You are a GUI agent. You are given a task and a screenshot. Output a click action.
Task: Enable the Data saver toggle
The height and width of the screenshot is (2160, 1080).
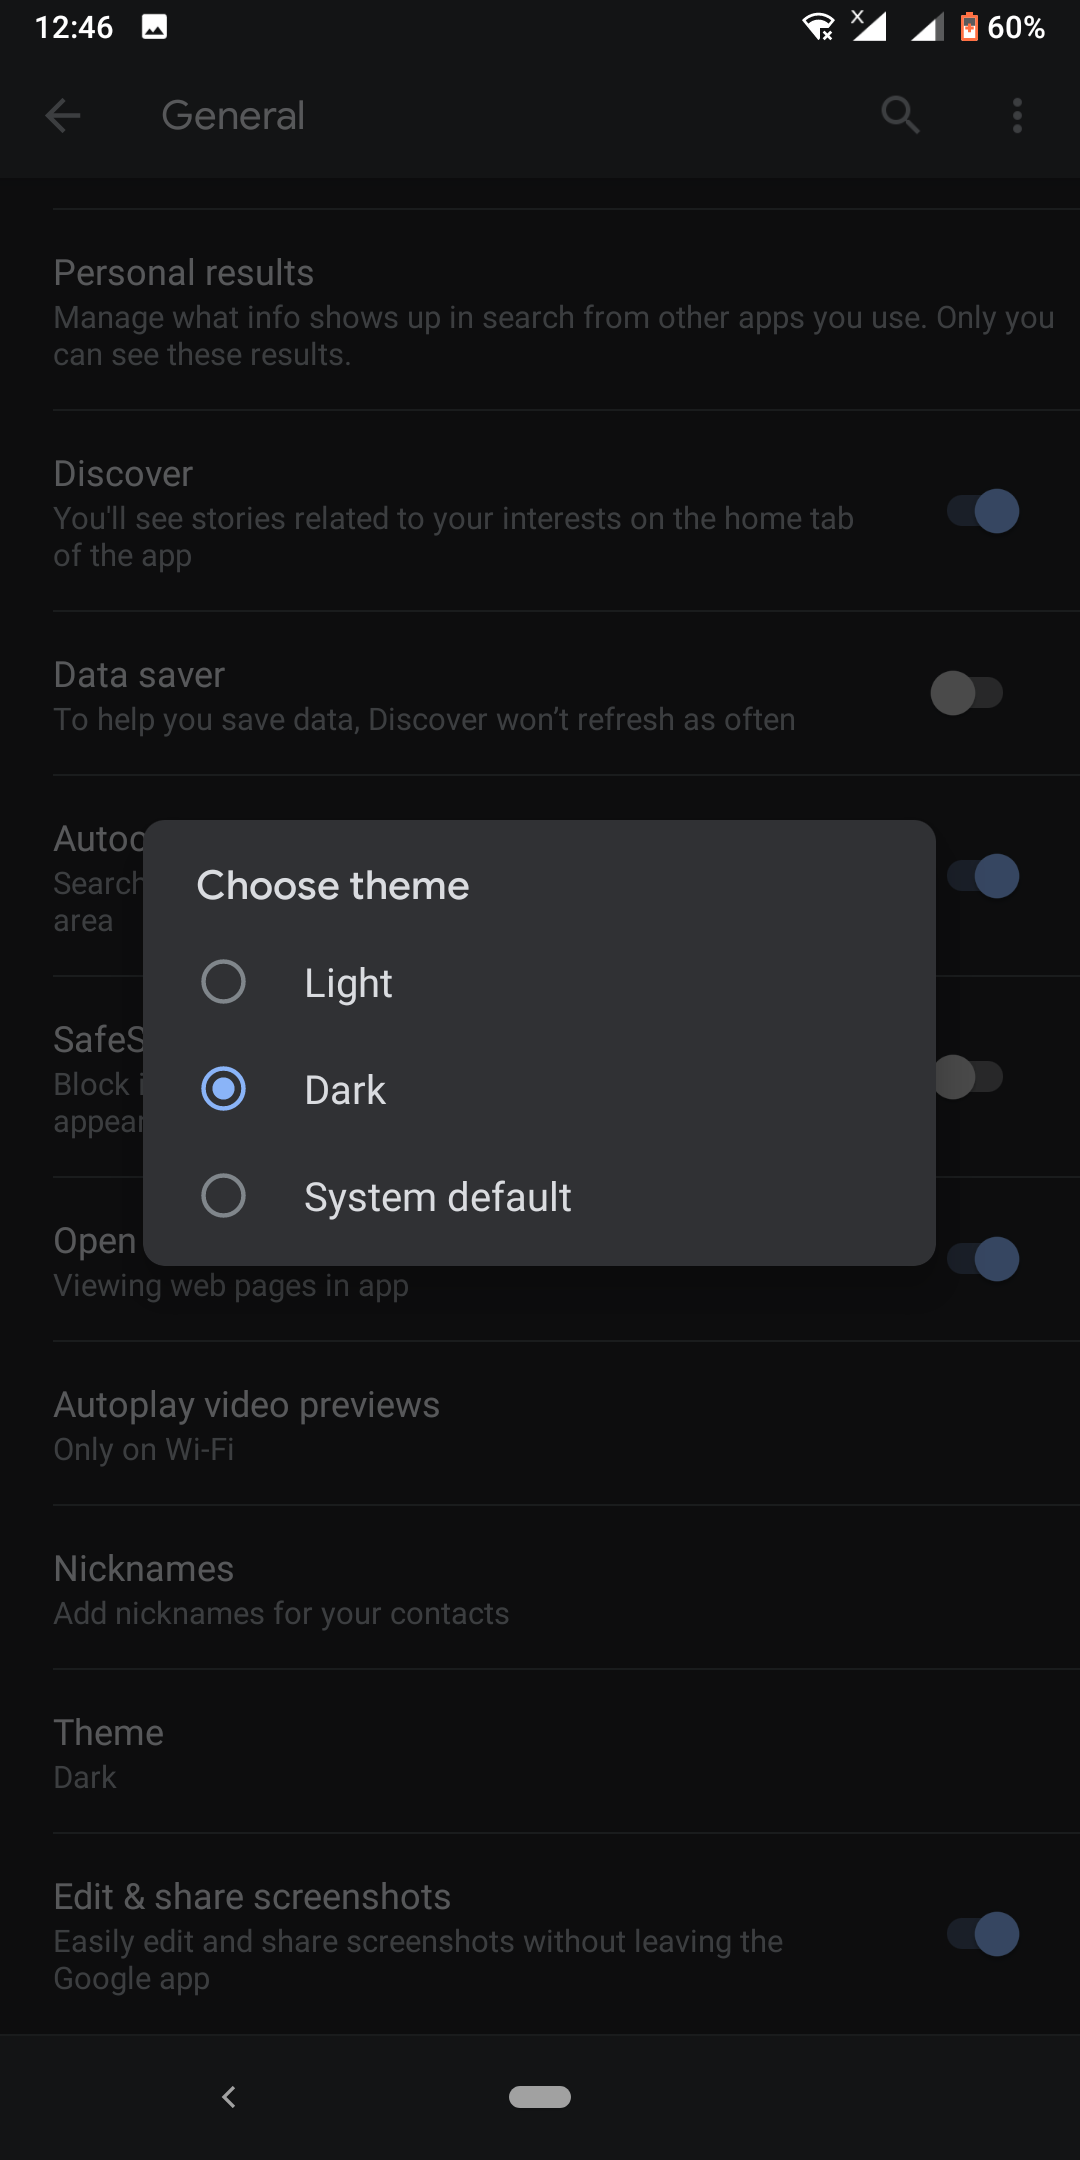pos(970,692)
